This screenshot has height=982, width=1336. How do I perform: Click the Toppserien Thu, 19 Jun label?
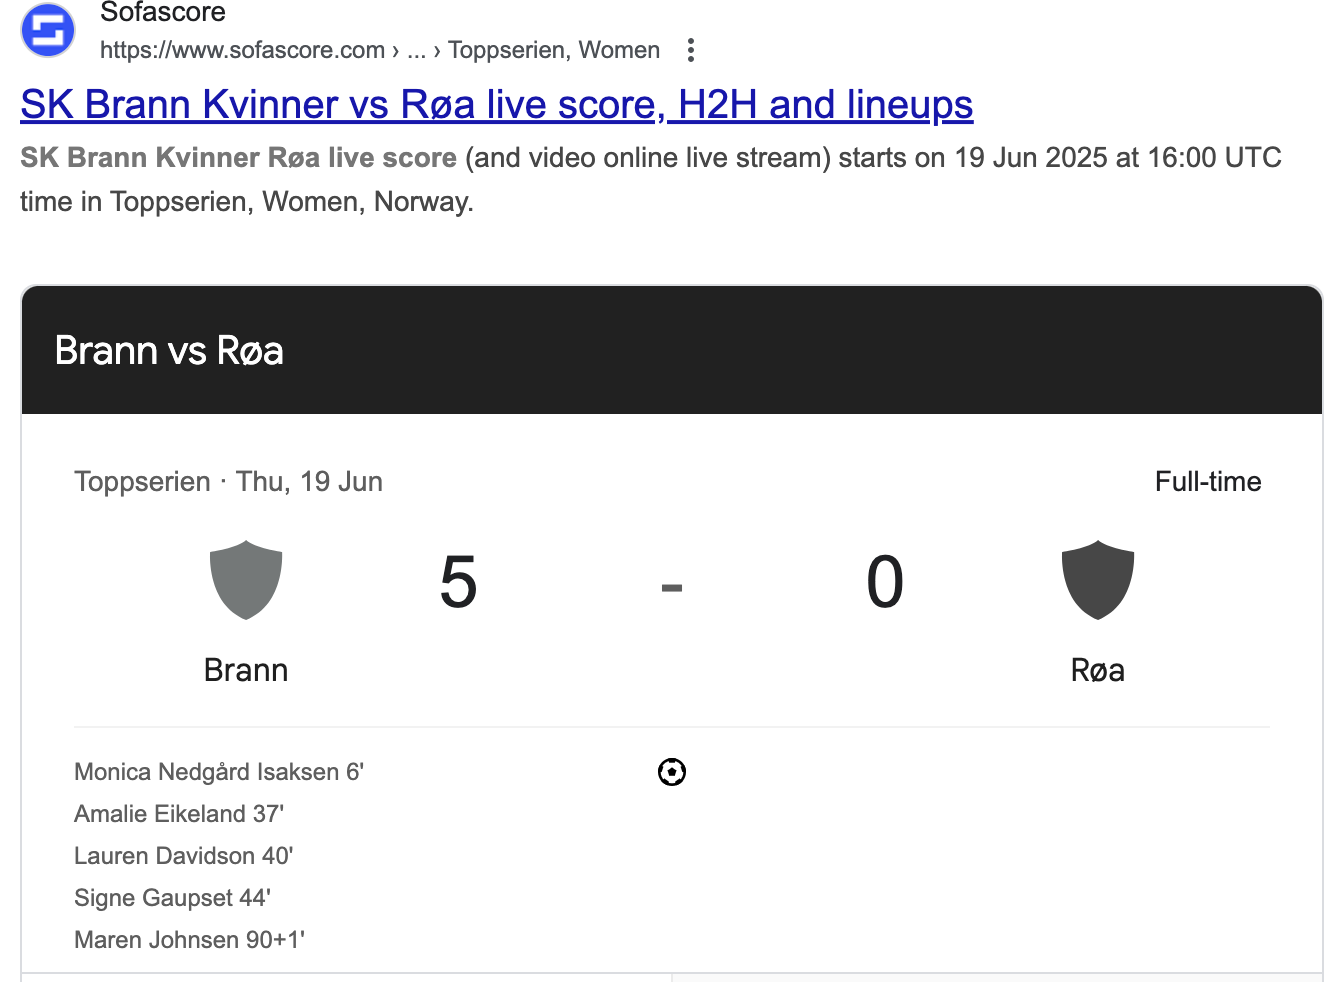[x=229, y=482]
